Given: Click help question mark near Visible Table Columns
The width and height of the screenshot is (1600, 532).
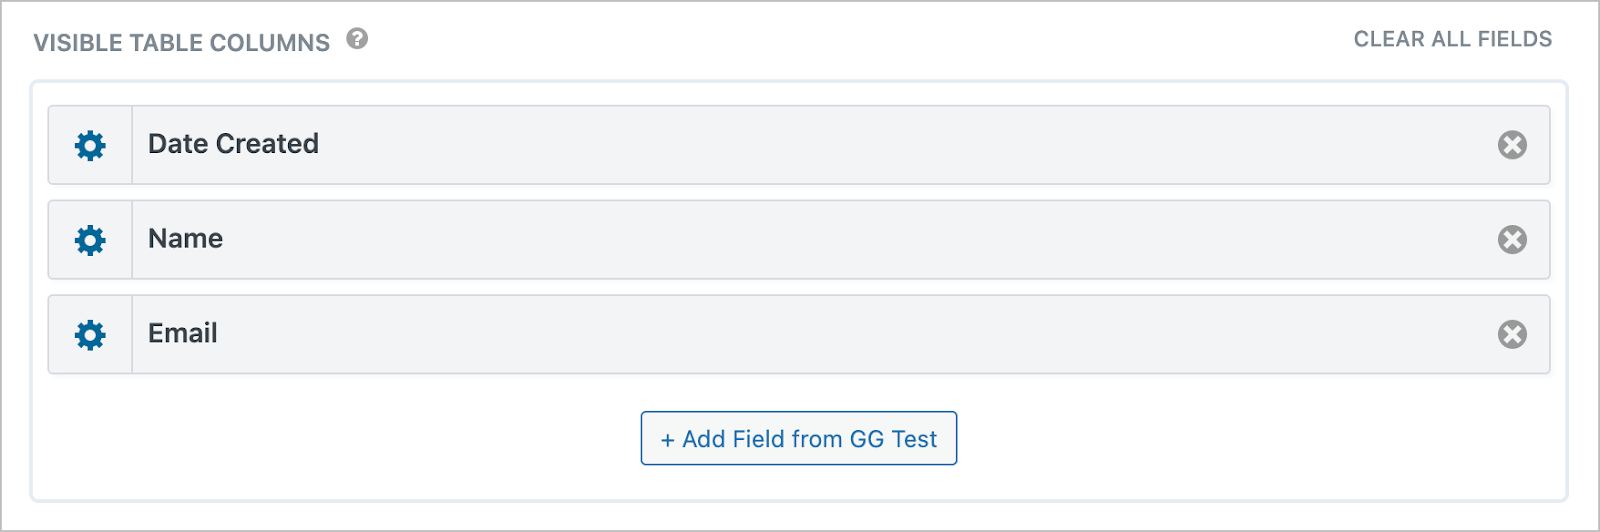Looking at the screenshot, I should coord(357,39).
